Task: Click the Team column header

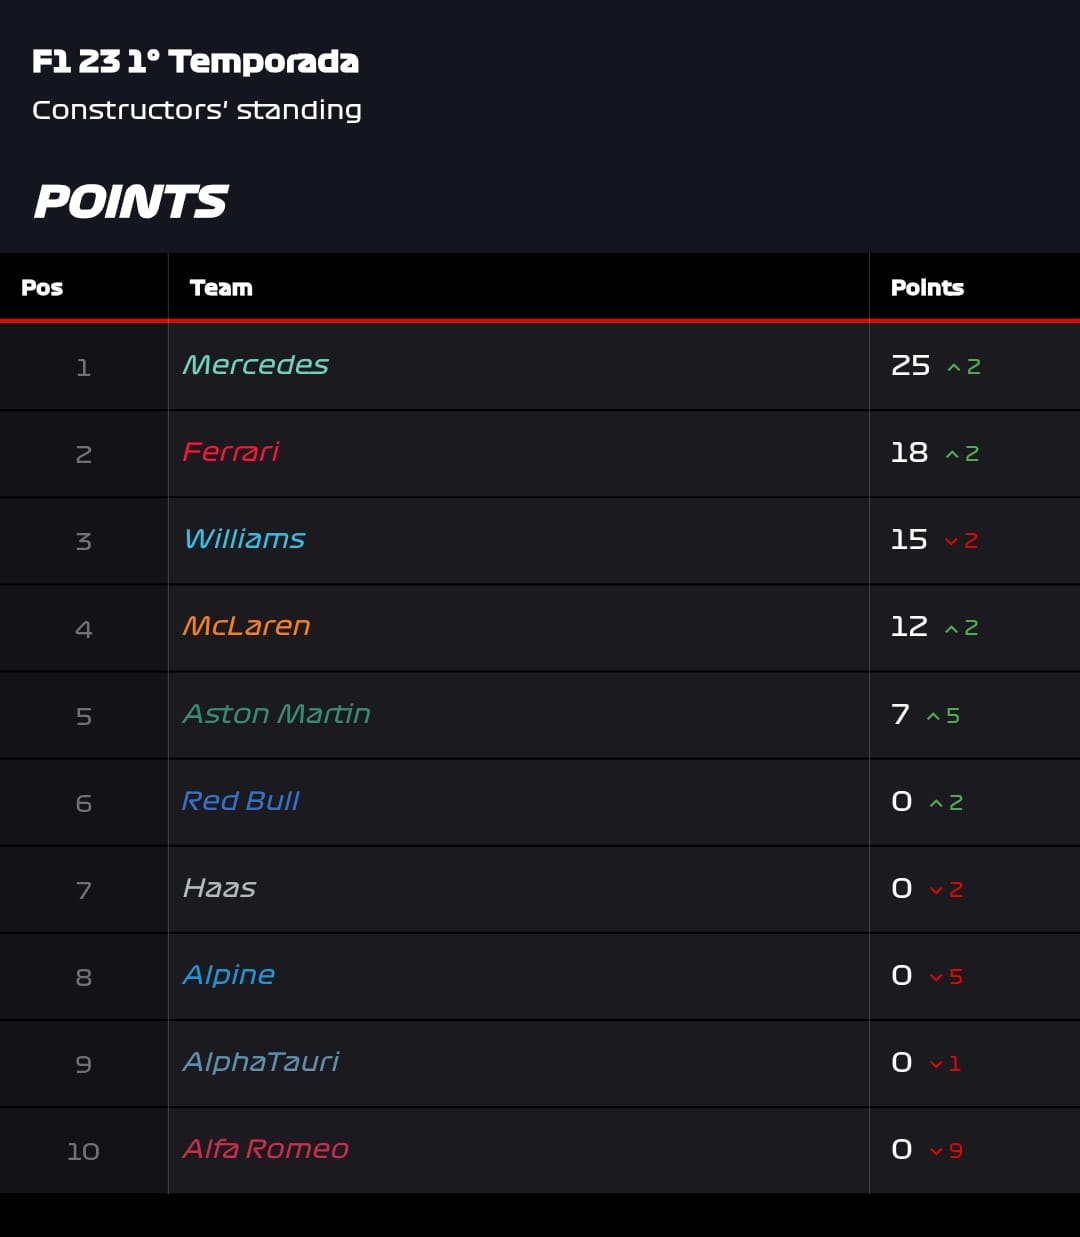Action: click(221, 288)
